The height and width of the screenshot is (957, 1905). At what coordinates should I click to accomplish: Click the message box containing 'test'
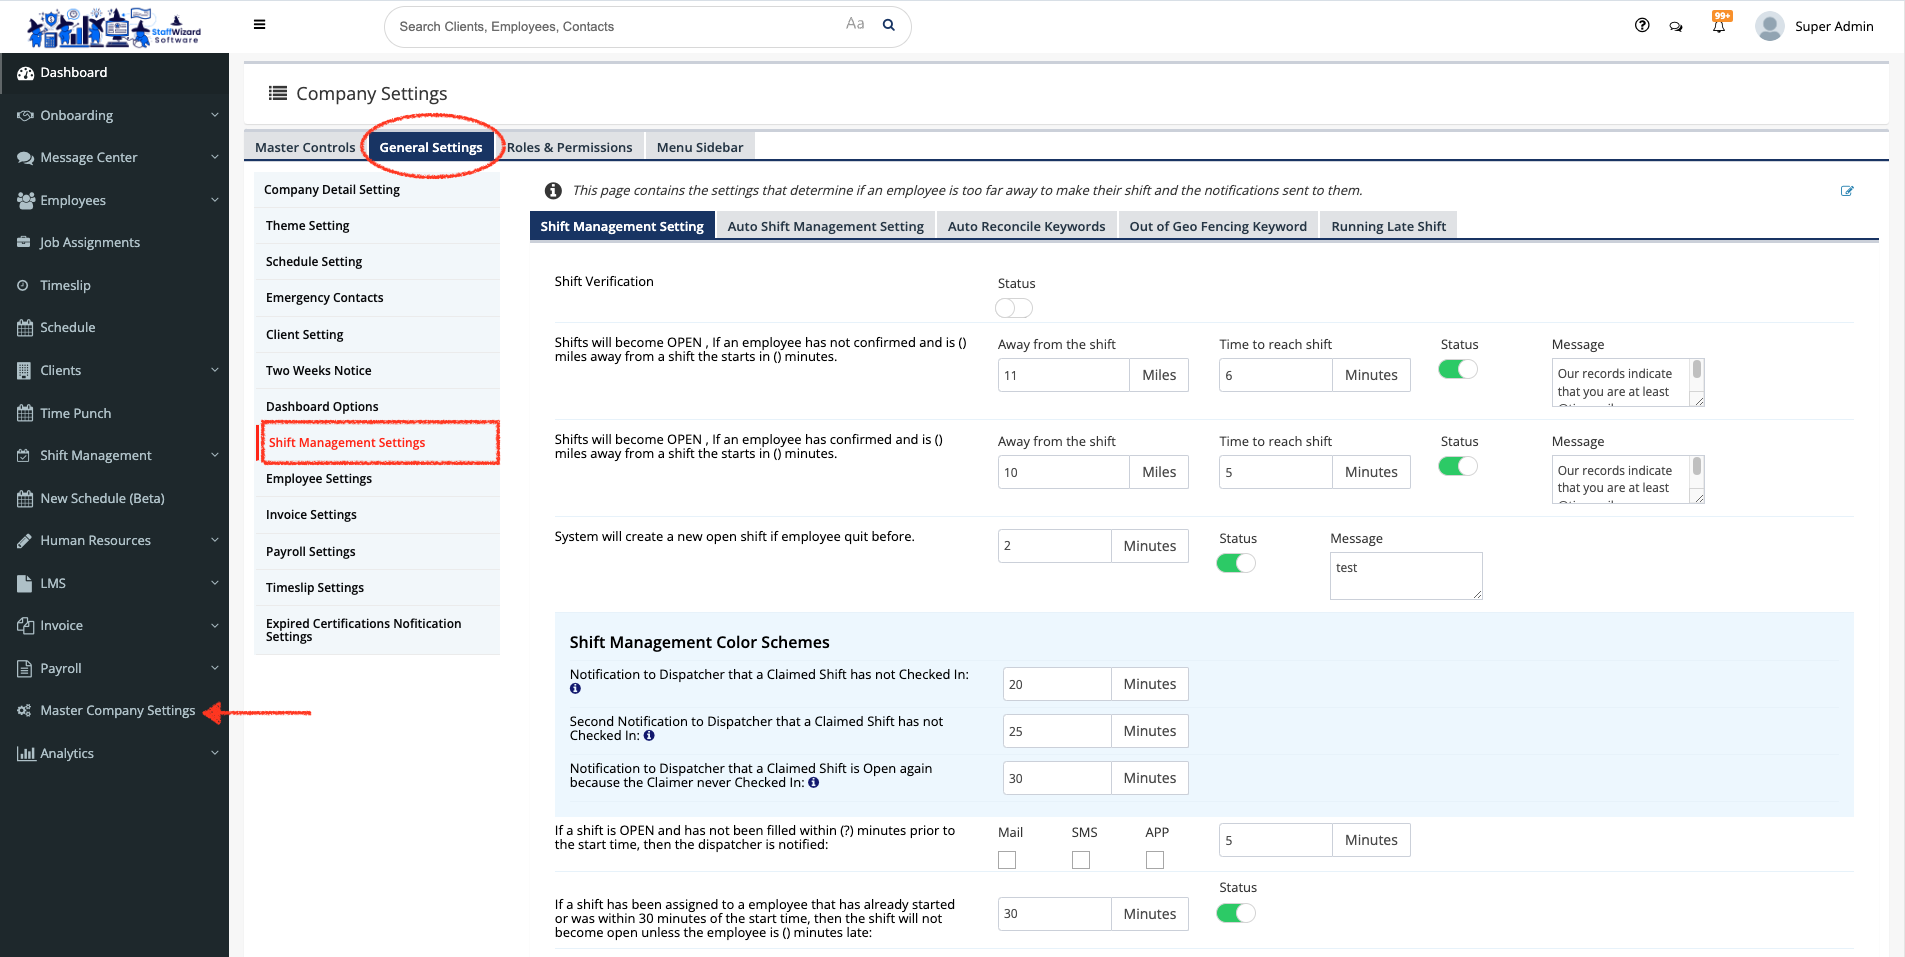pyautogui.click(x=1406, y=576)
